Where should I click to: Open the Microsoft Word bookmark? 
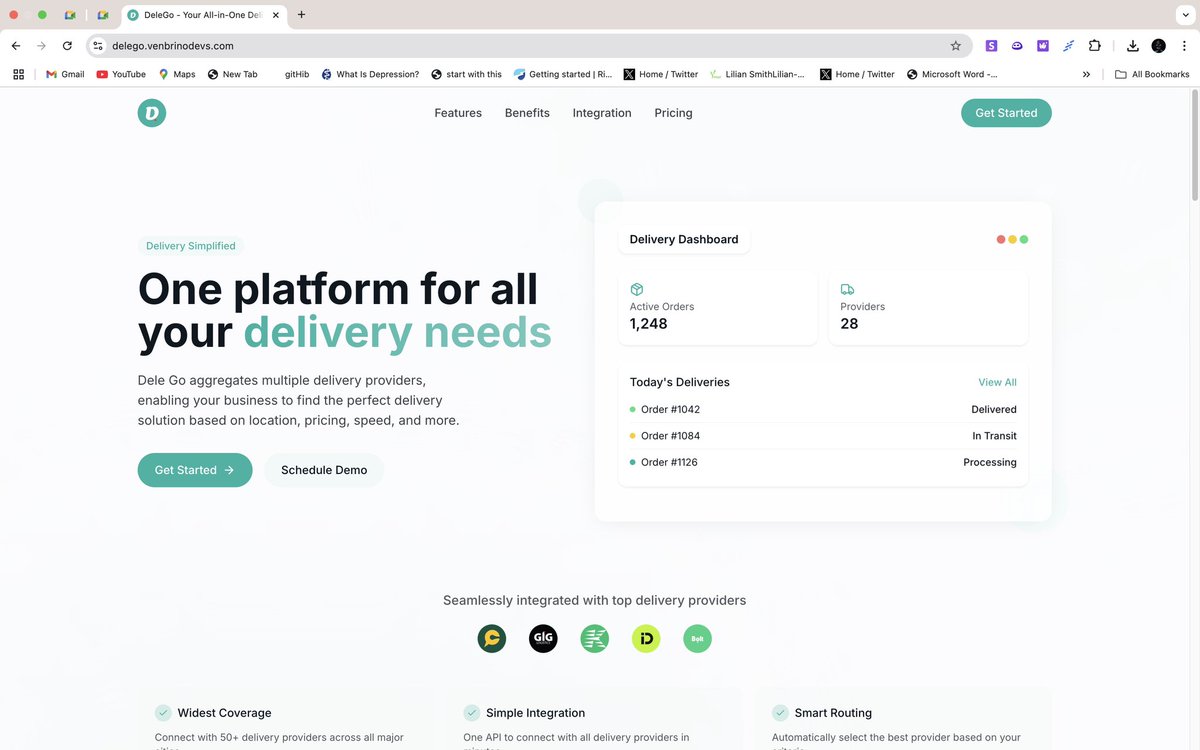tap(952, 74)
